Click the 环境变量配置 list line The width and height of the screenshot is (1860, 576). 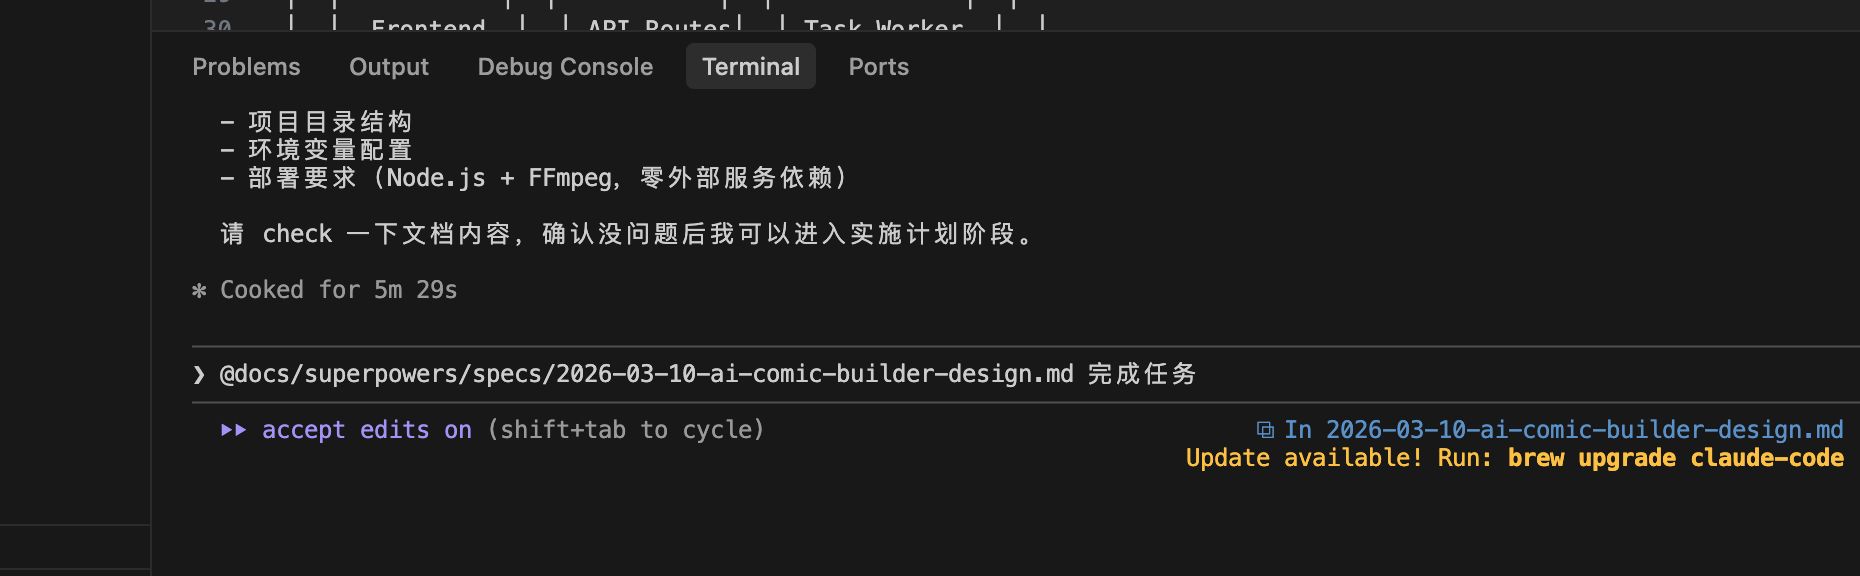pyautogui.click(x=330, y=150)
